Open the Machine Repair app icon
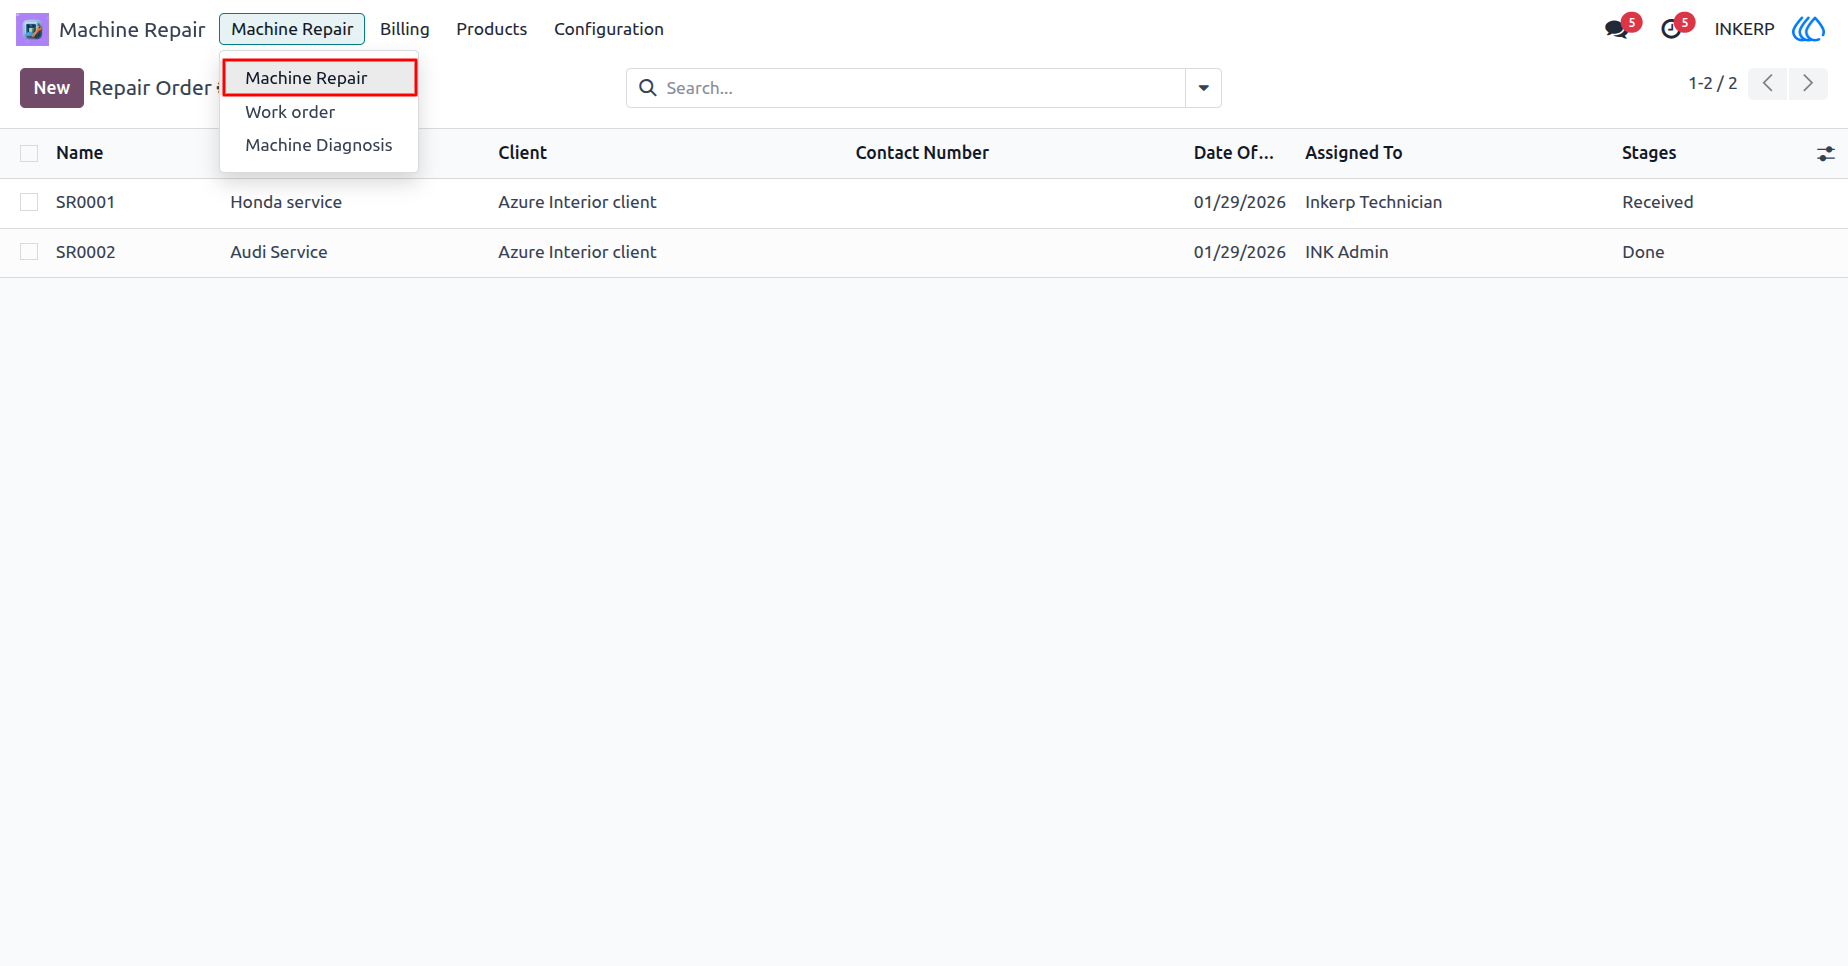This screenshot has height=966, width=1848. click(x=32, y=29)
